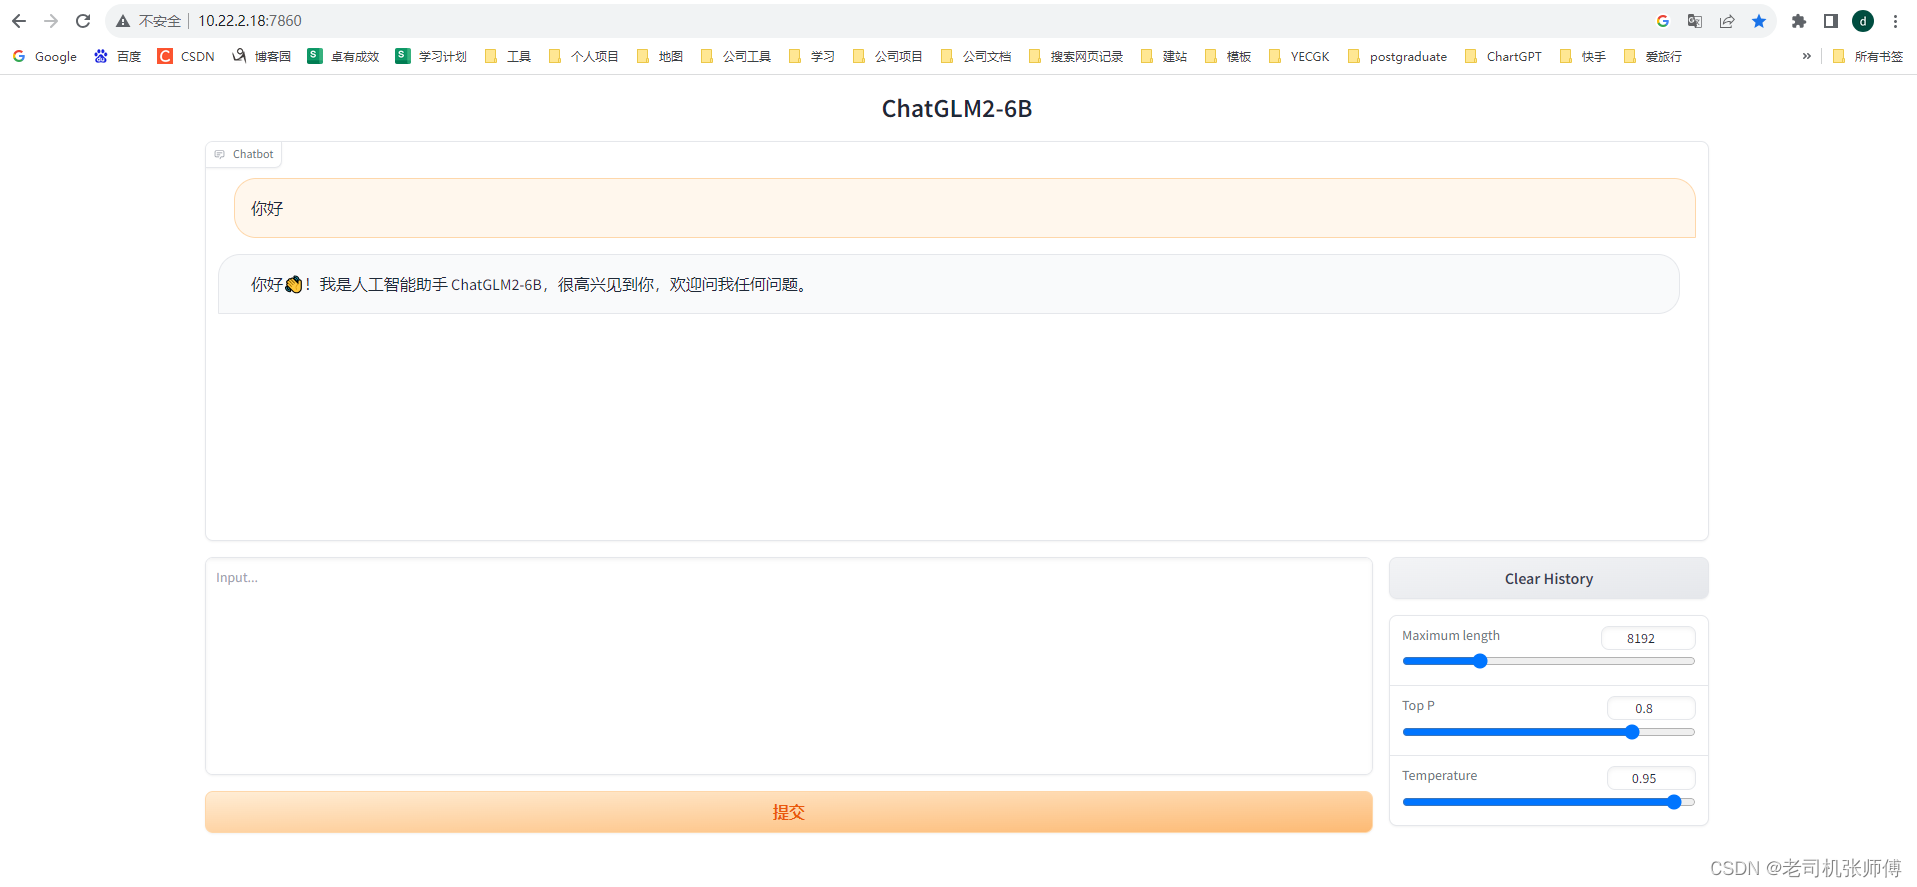Click the ChatGLM2-6B assistant reply message
Image resolution: width=1917 pixels, height=887 pixels.
948,284
